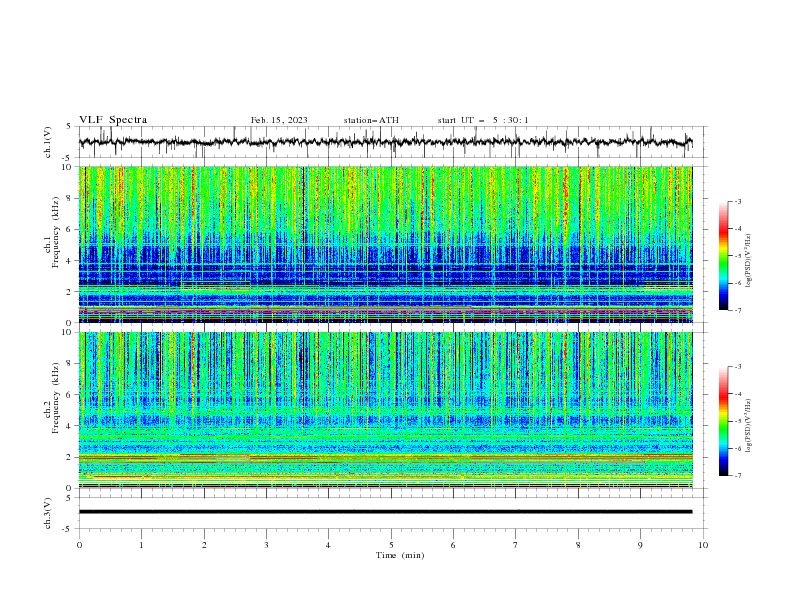Click the time axis end label "10"
Viewport: 792px width, 612px height.
tap(703, 545)
